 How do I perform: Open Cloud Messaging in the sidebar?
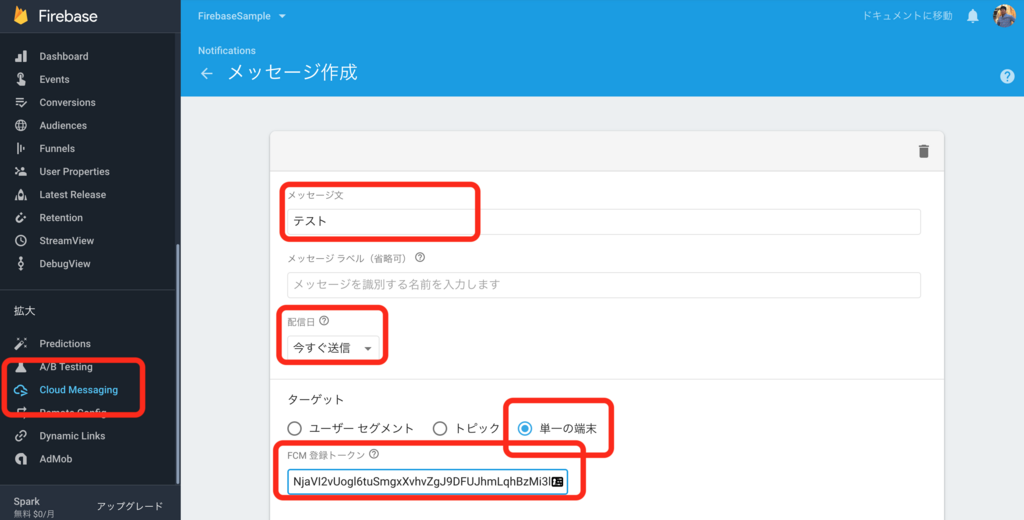[78, 390]
